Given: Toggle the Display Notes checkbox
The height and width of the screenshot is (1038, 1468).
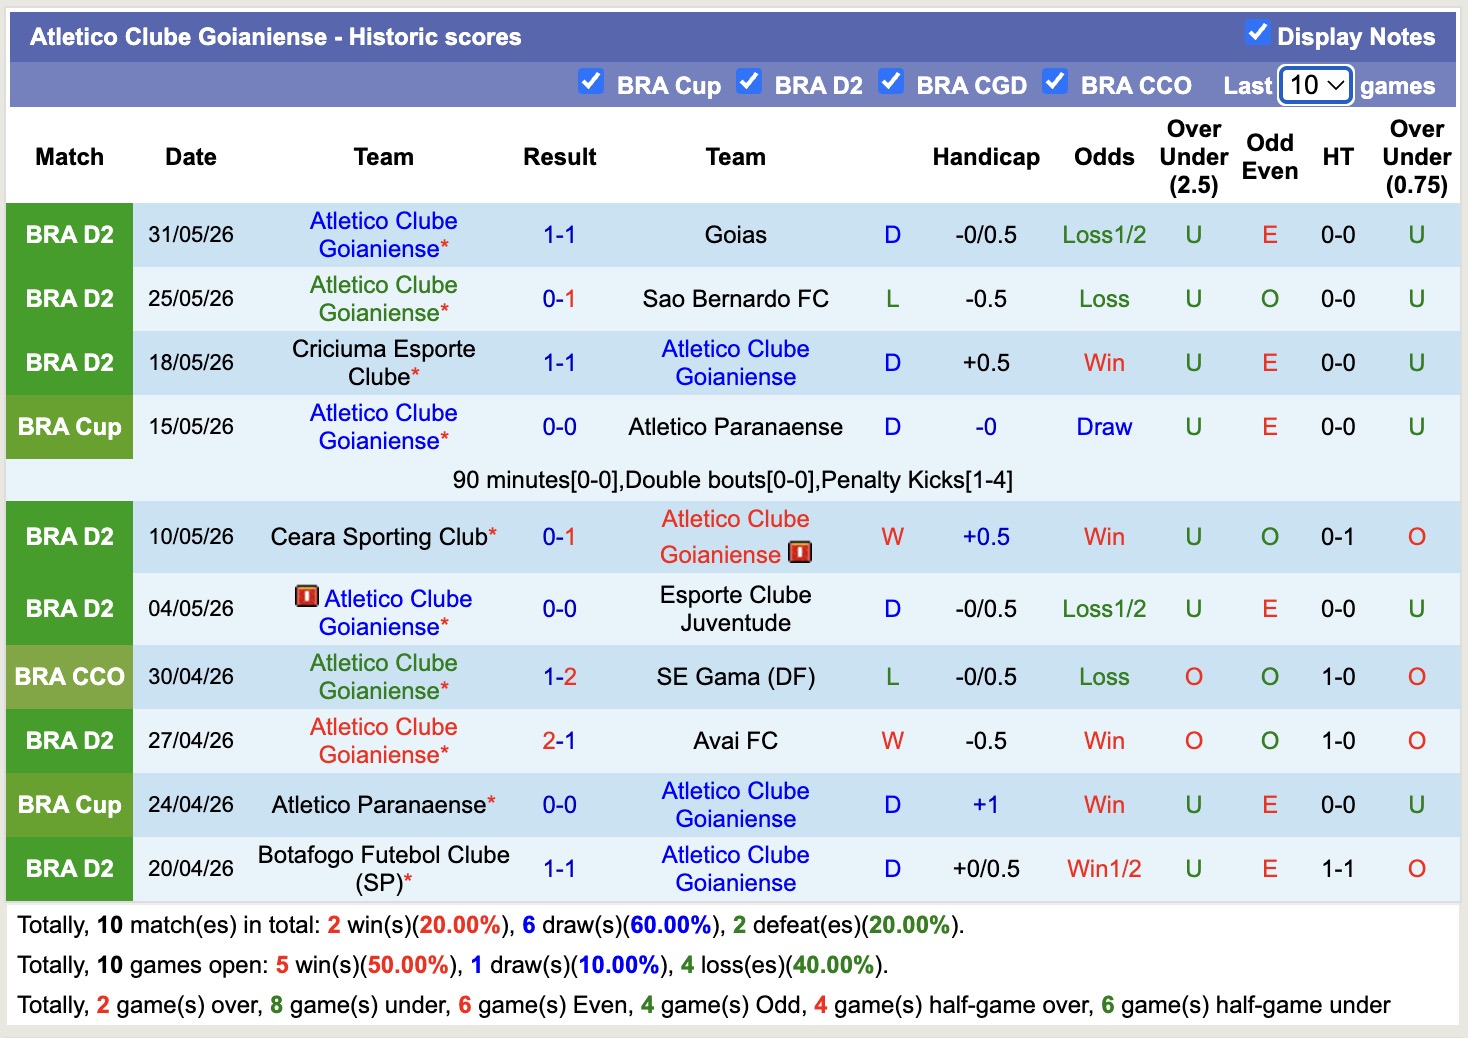Looking at the screenshot, I should click(x=1258, y=33).
